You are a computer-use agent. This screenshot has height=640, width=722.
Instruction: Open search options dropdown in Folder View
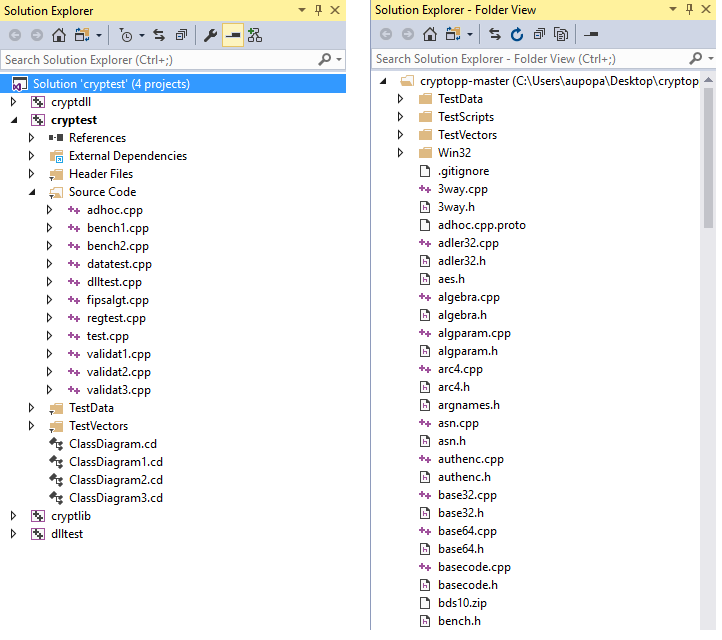coord(710,58)
